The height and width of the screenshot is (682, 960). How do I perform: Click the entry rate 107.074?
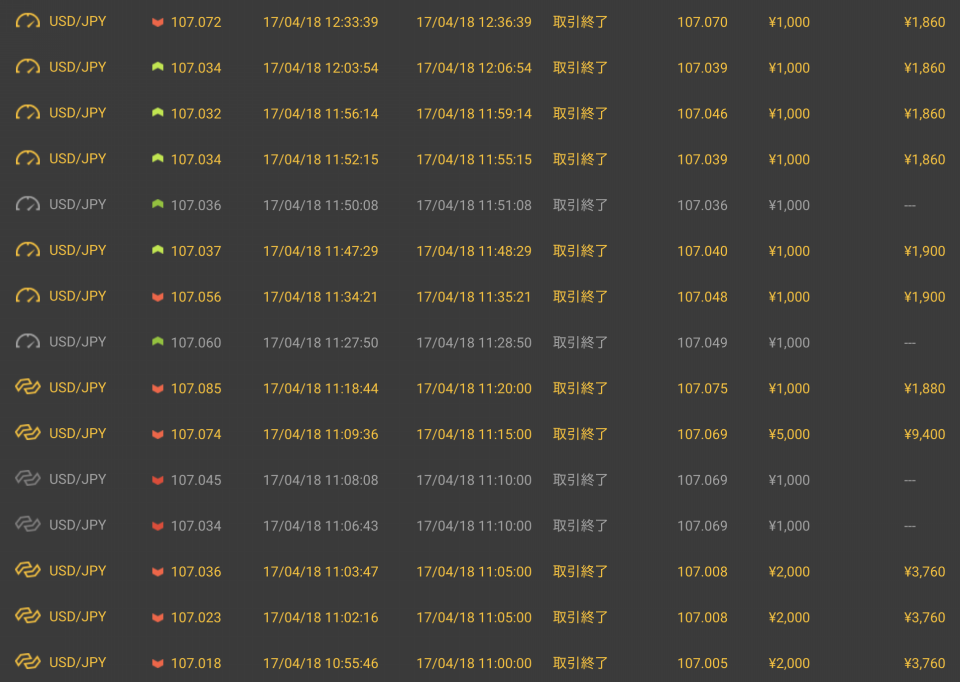click(196, 434)
